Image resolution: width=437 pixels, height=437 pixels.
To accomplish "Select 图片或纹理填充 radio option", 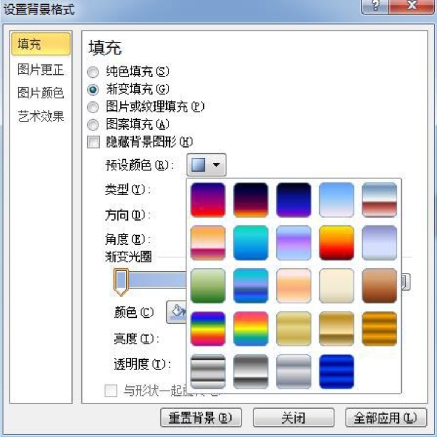I will pyautogui.click(x=93, y=107).
